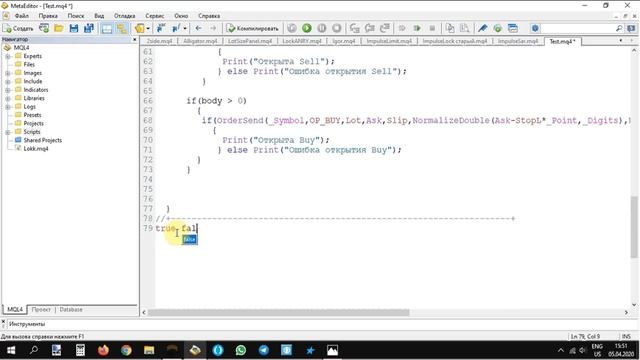
Task: Select Shared Projects in Navigator
Action: coord(42,140)
